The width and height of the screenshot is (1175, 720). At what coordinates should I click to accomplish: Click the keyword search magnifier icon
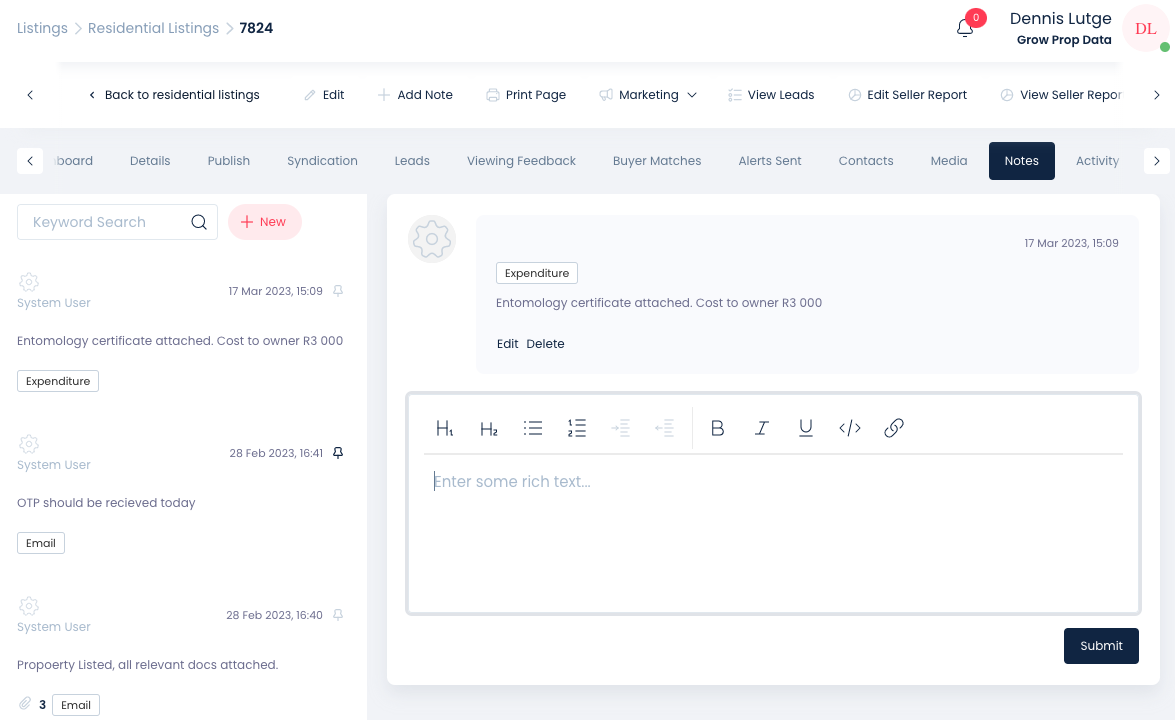click(199, 222)
